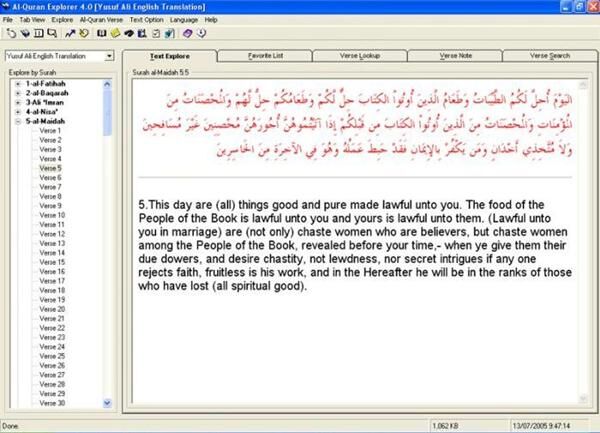600x433 pixels.
Task: Expand the 1-al-Fatihah surah node
Action: pos(18,84)
